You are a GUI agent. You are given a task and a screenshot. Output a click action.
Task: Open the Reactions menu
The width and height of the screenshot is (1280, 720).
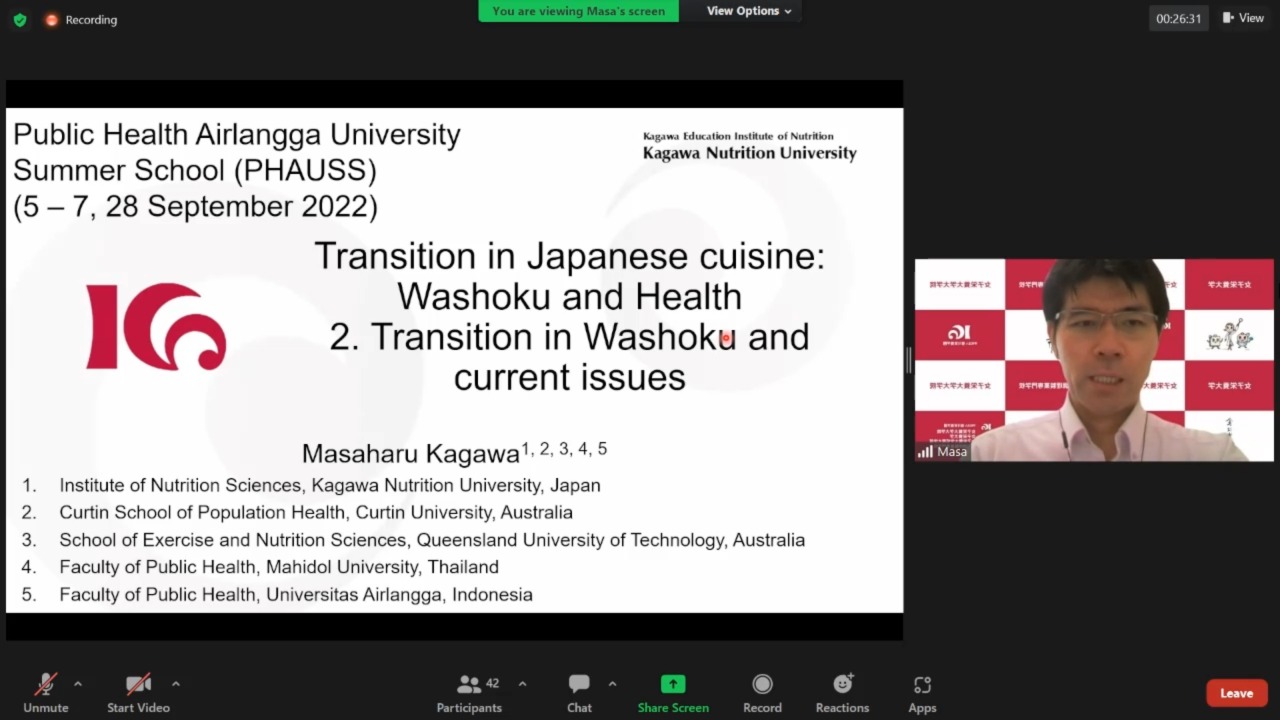[x=842, y=693]
